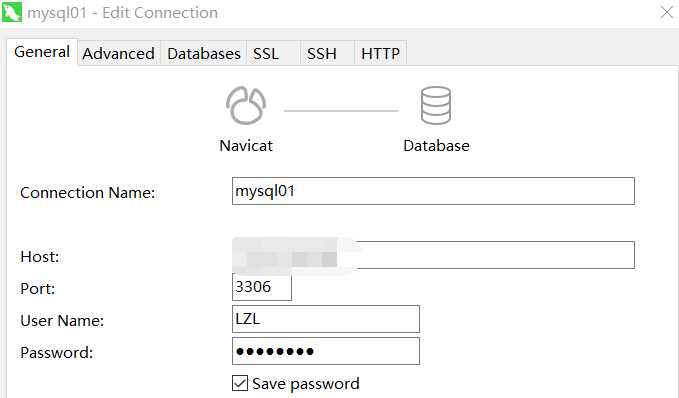
Task: Go to the HTTP tab
Action: tap(380, 53)
